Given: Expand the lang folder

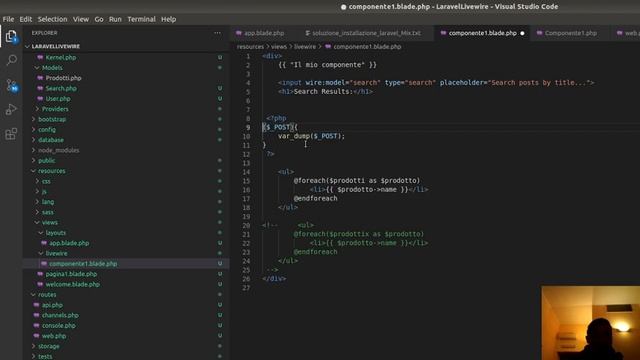Looking at the screenshot, I should coord(48,202).
